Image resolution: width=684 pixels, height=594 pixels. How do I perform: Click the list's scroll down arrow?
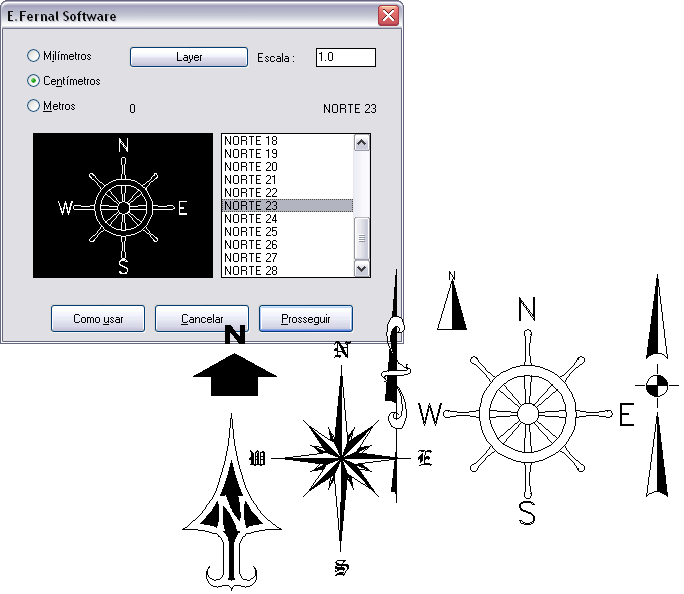click(362, 269)
